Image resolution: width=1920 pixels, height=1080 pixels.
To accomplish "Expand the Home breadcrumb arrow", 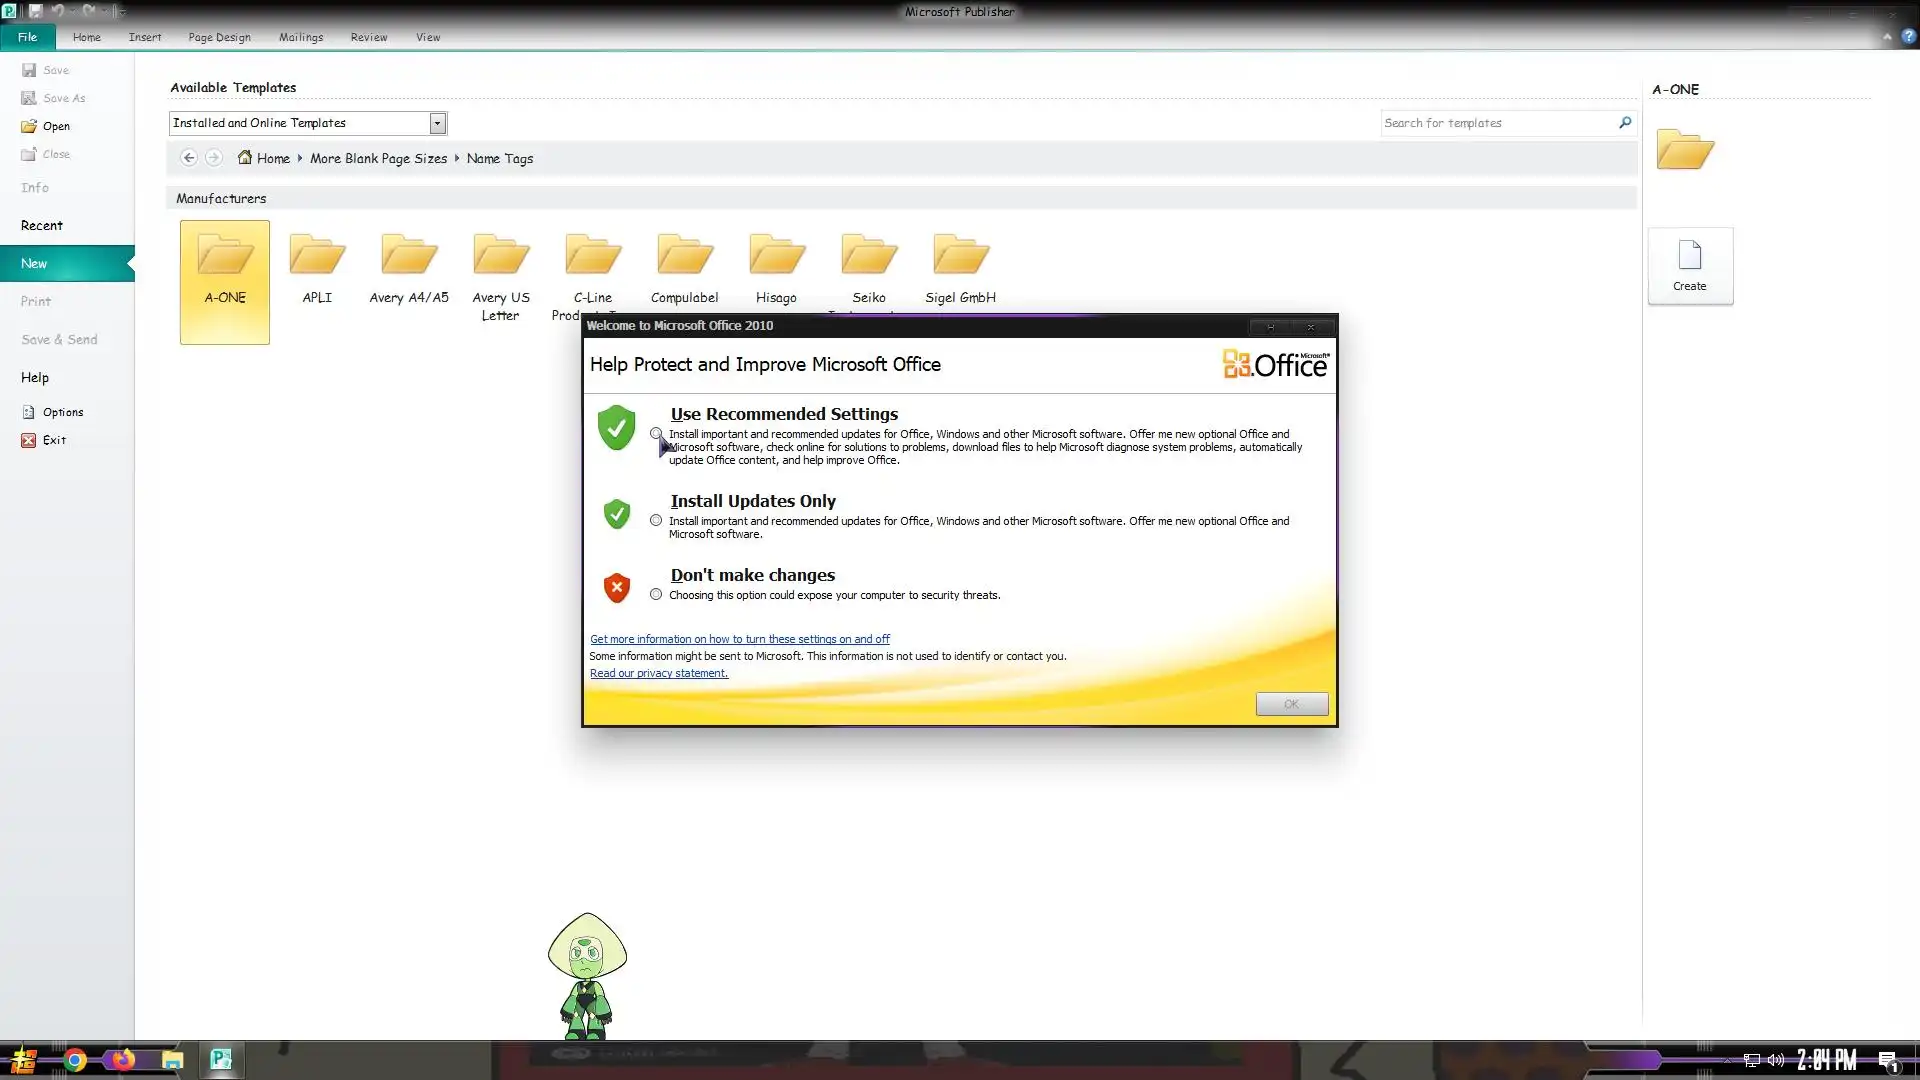I will pyautogui.click(x=300, y=158).
